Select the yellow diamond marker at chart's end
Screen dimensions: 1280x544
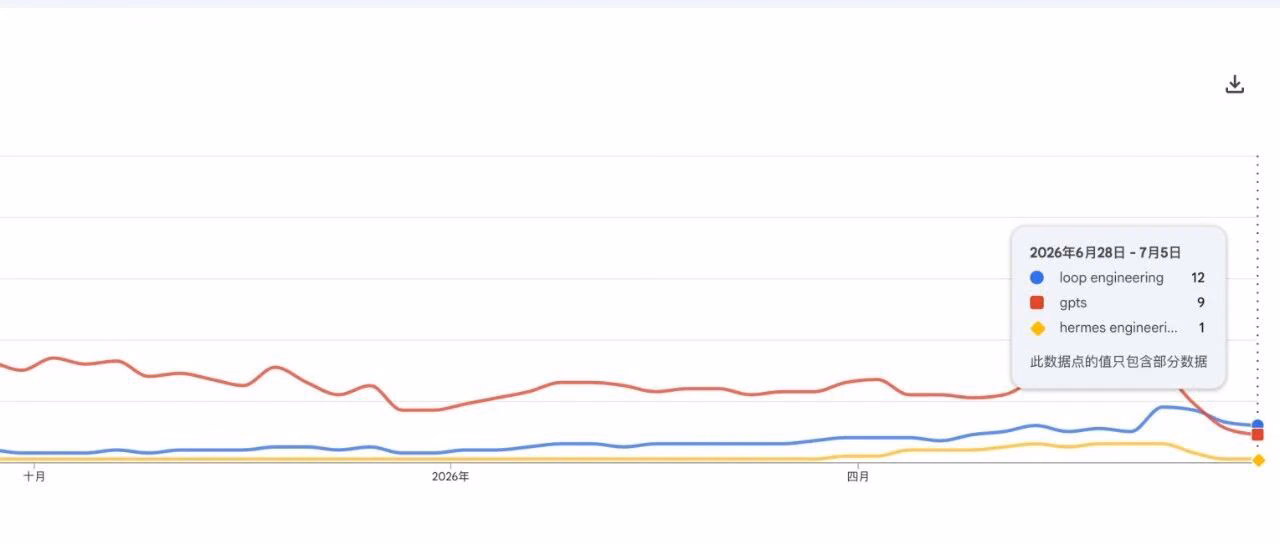pos(1258,460)
